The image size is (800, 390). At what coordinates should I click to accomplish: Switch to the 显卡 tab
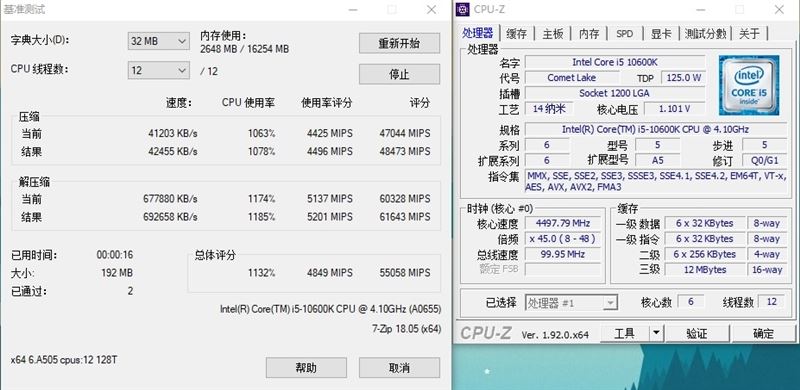(x=661, y=34)
